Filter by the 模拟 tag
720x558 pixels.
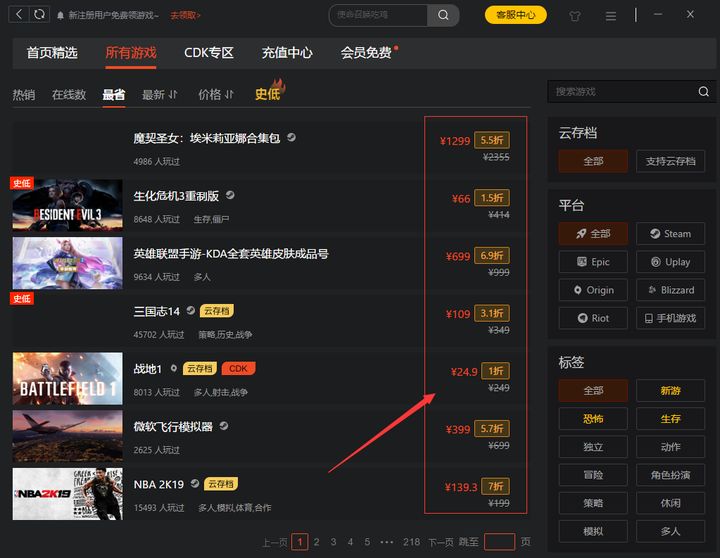[593, 531]
